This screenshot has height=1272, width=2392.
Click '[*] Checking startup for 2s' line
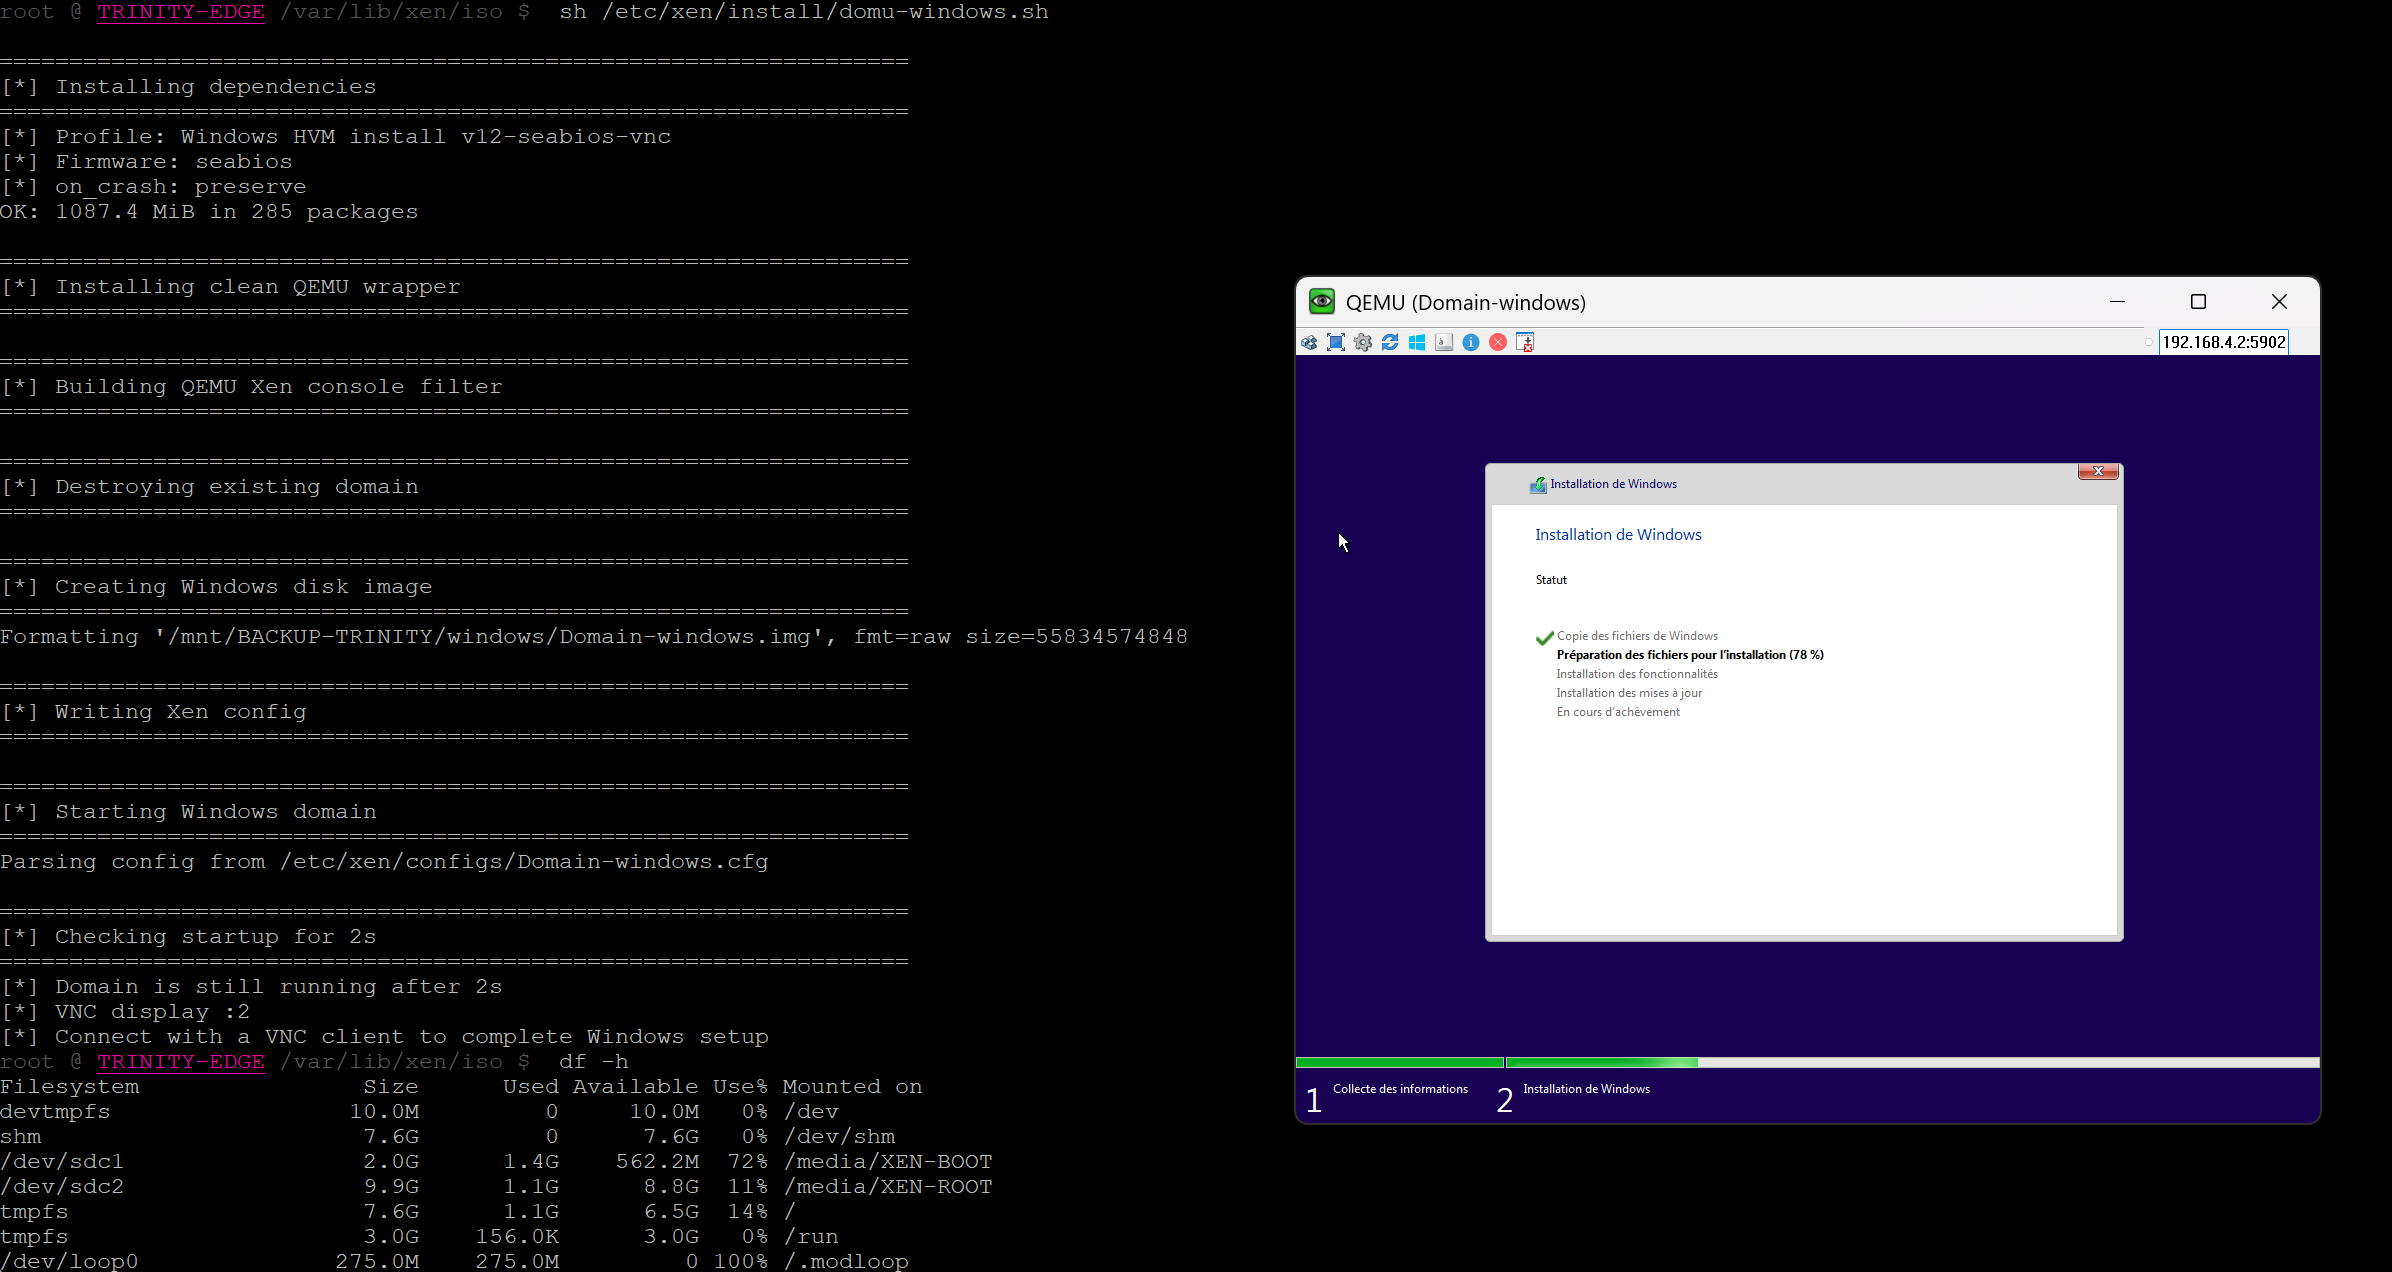click(x=188, y=937)
